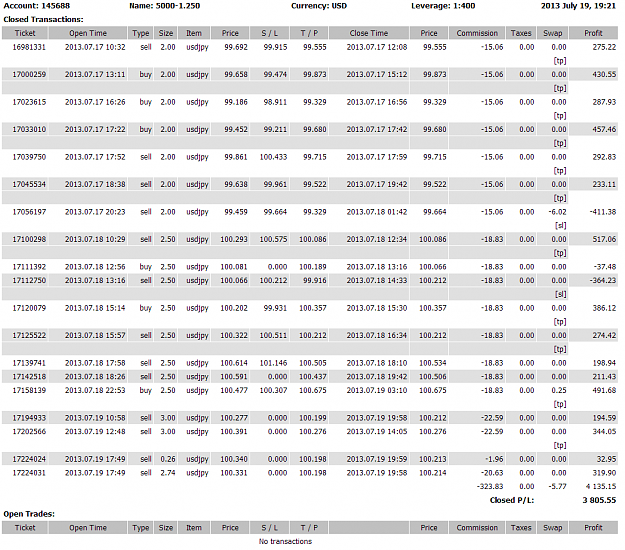Click the Close Time column header

(369, 33)
